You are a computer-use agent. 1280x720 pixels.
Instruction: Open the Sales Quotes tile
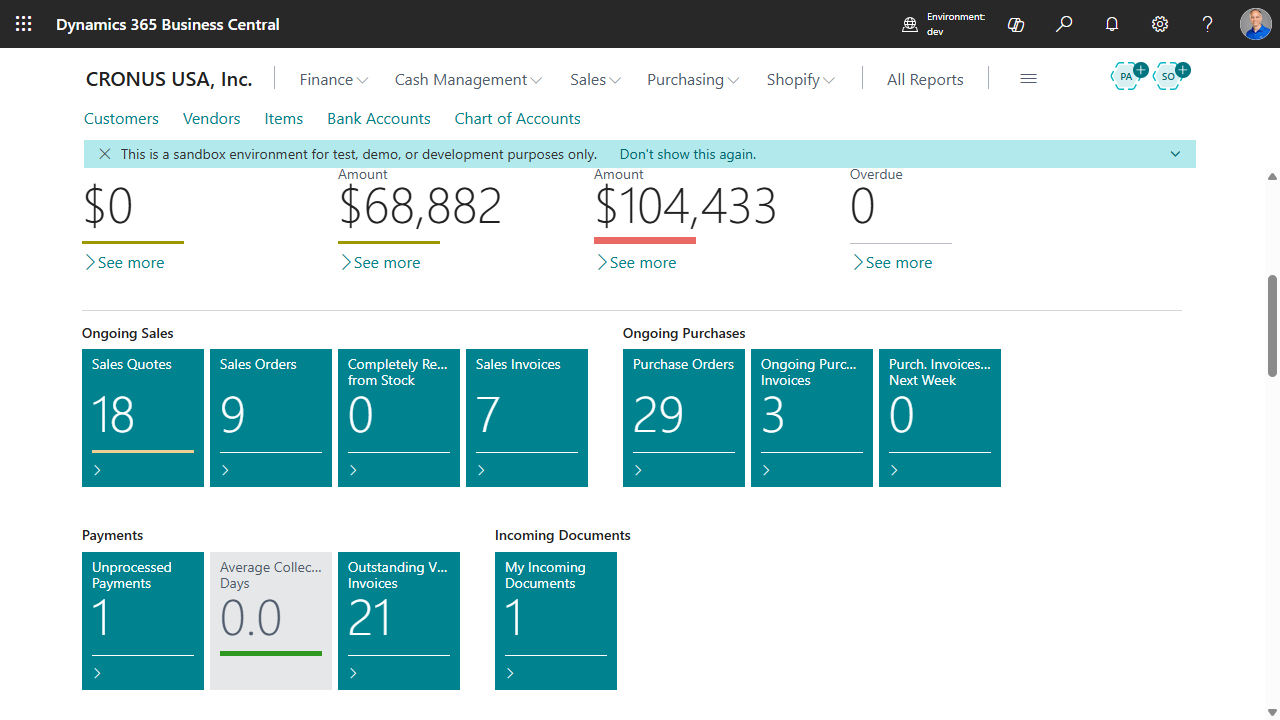[143, 418]
